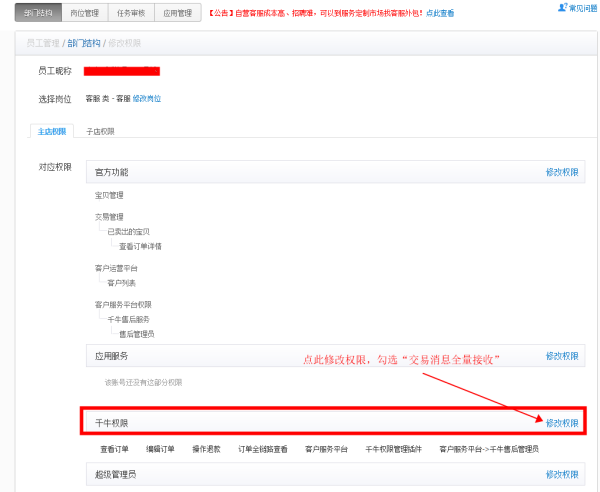Switch to the 岗位管理 tab
Screen dimensions: 600x492
(x=86, y=13)
